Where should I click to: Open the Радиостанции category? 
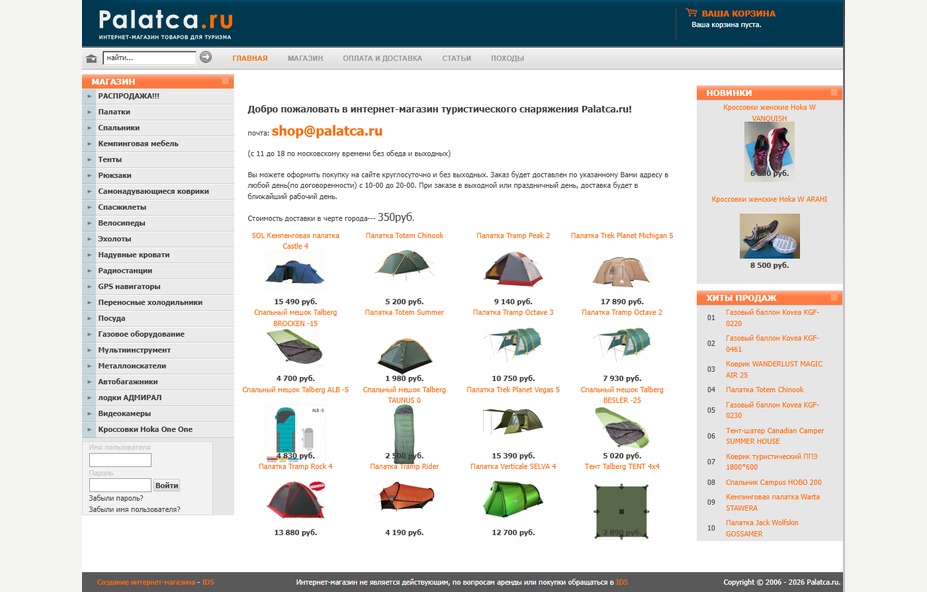coord(125,271)
